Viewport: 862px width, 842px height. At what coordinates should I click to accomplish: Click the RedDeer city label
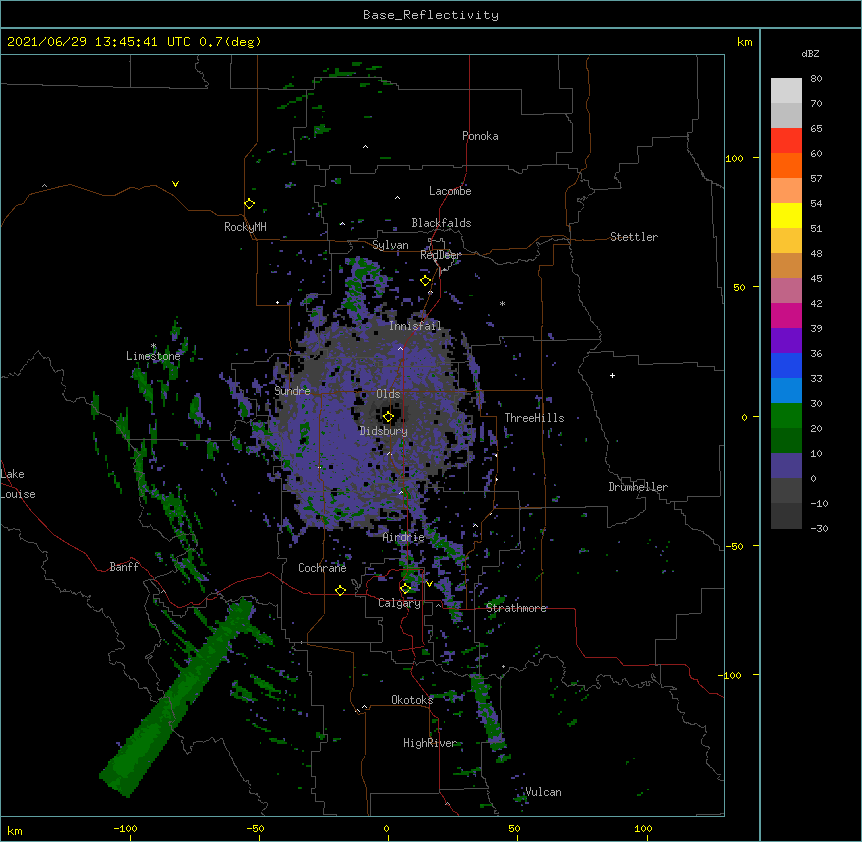coord(440,255)
